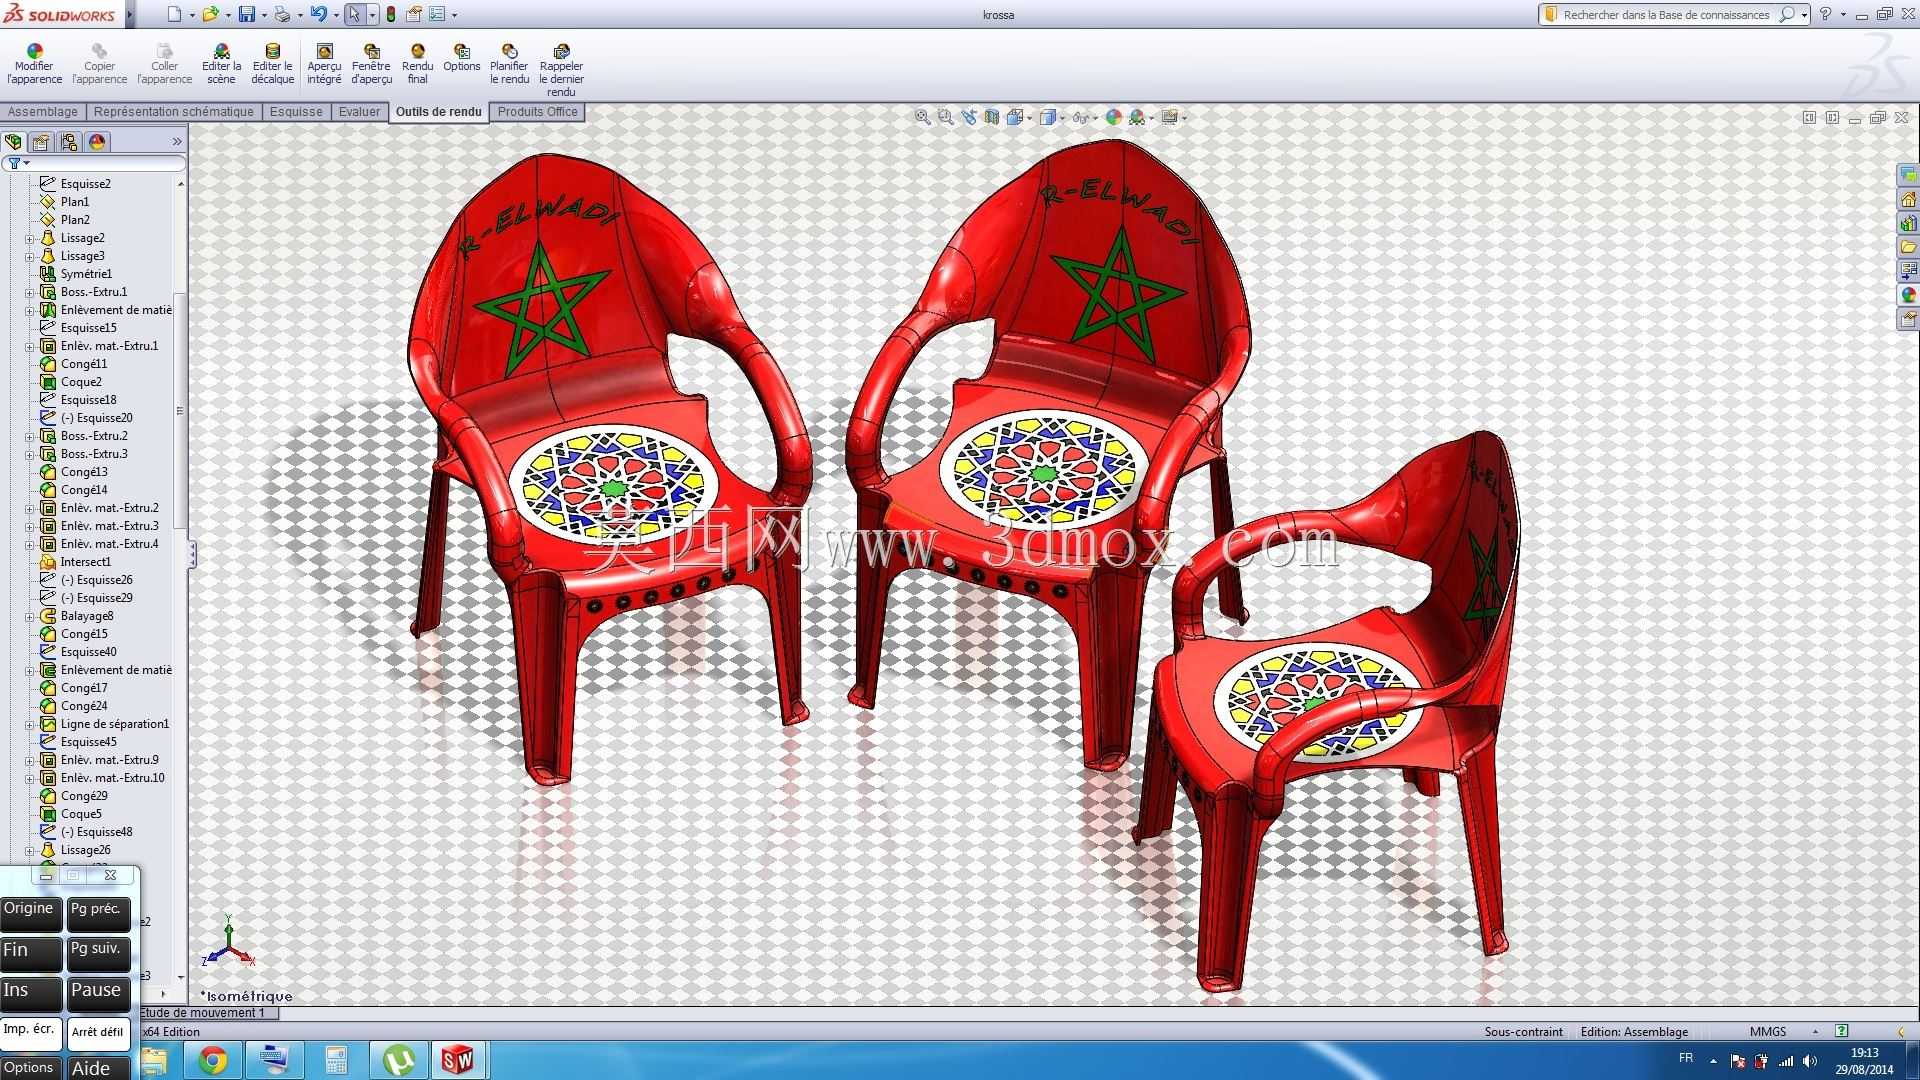This screenshot has width=1920, height=1080.
Task: Expand the Lissage2 feature
Action: click(x=30, y=238)
